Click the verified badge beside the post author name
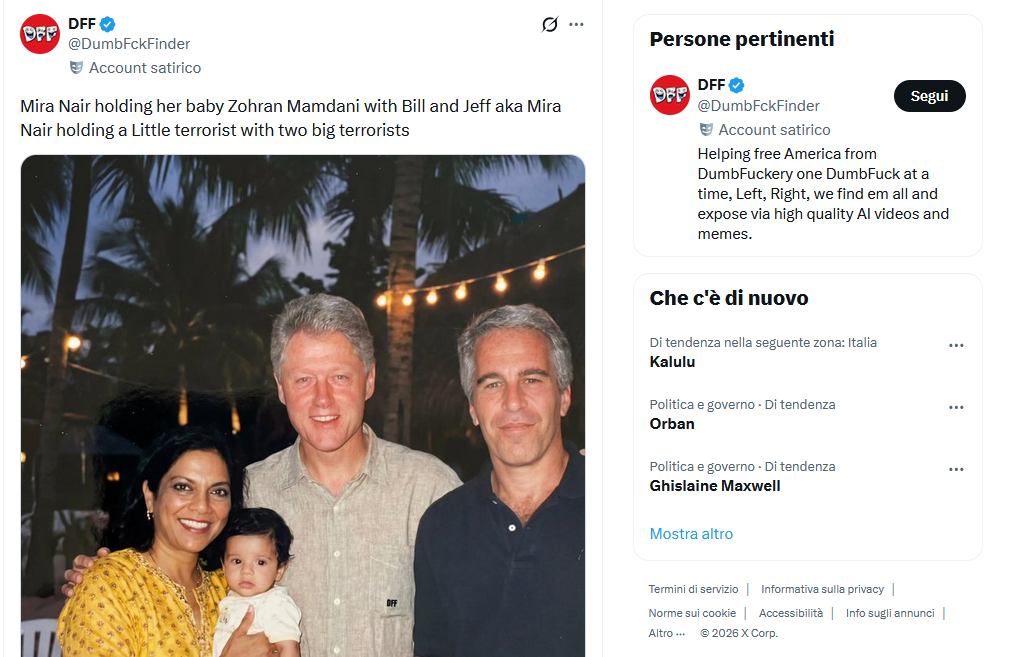Screen dimensions: 1016x657 coord(108,24)
